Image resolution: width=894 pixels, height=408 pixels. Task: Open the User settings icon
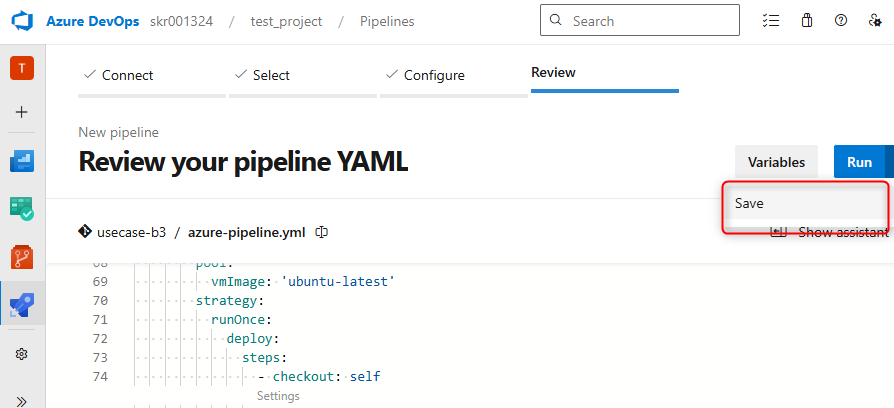point(875,21)
